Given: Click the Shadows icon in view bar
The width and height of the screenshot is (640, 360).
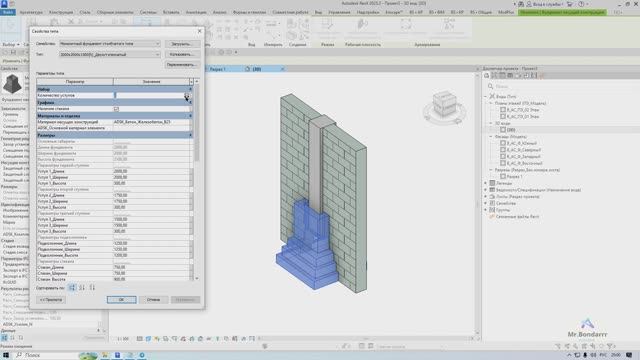Looking at the screenshot, I should (165, 339).
